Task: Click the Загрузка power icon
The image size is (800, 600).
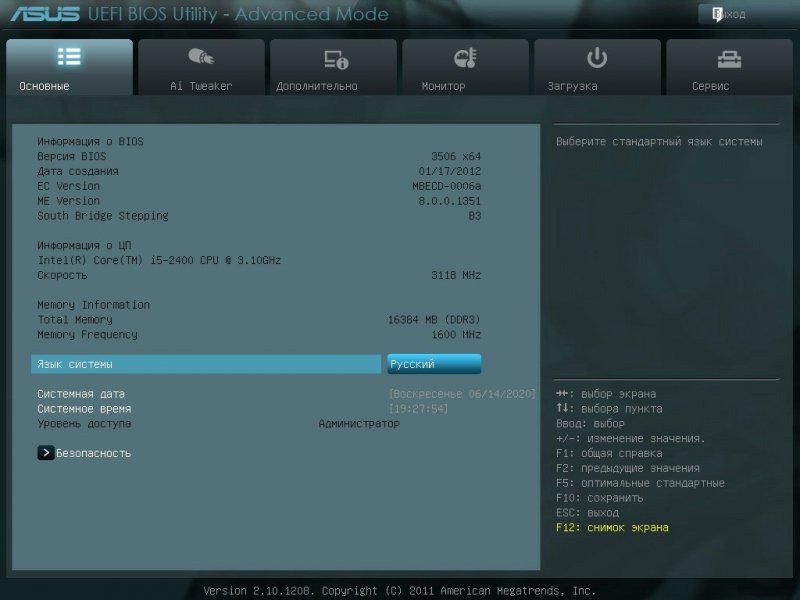Action: [597, 58]
